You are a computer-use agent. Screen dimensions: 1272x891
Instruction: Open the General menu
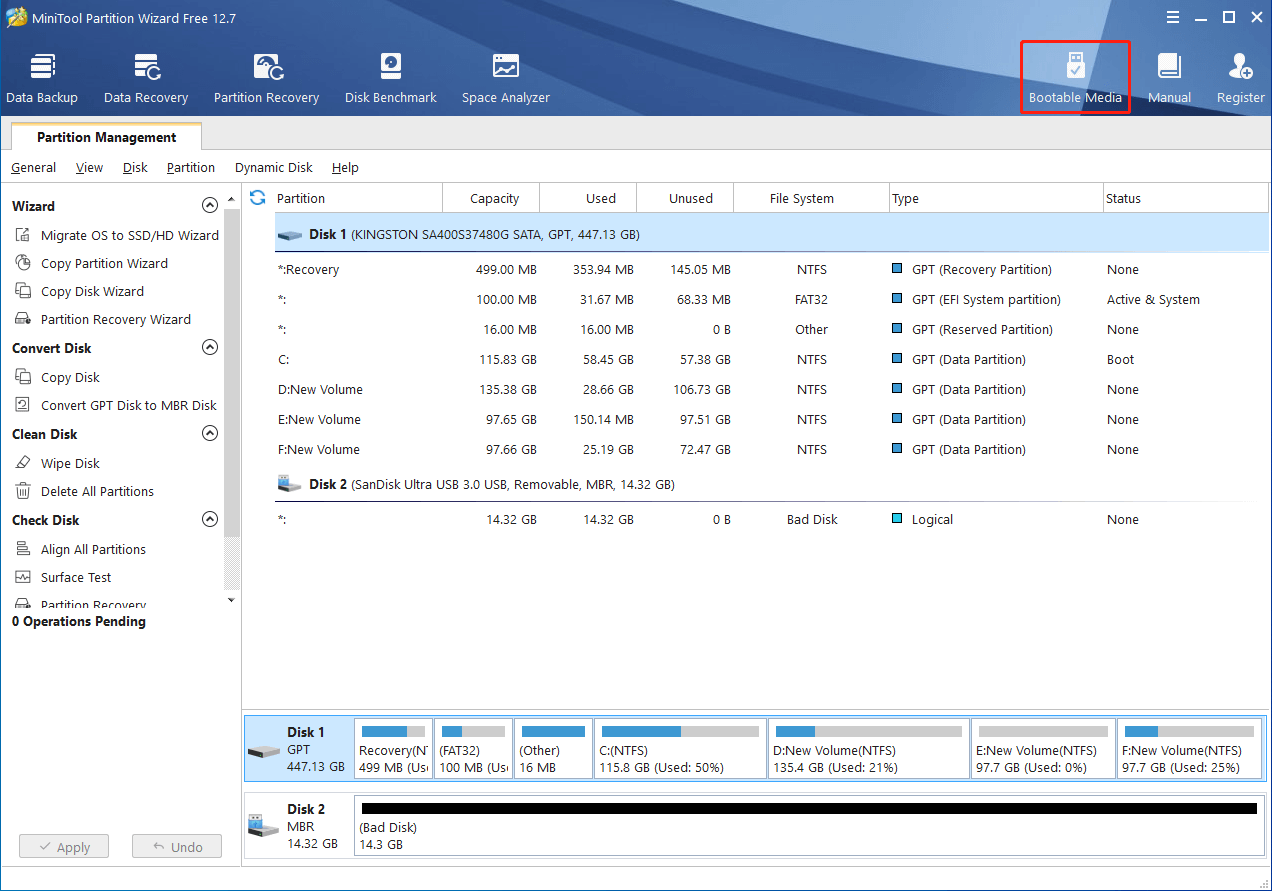click(x=34, y=168)
